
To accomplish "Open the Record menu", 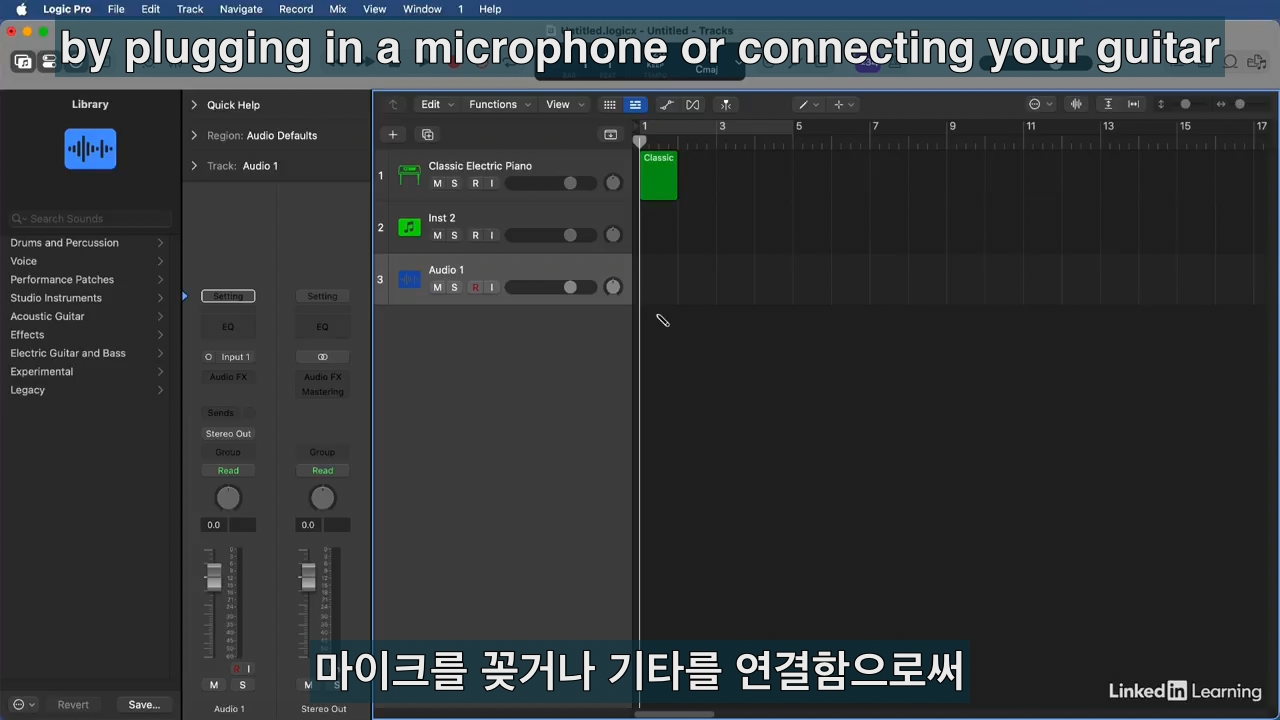I will [296, 9].
